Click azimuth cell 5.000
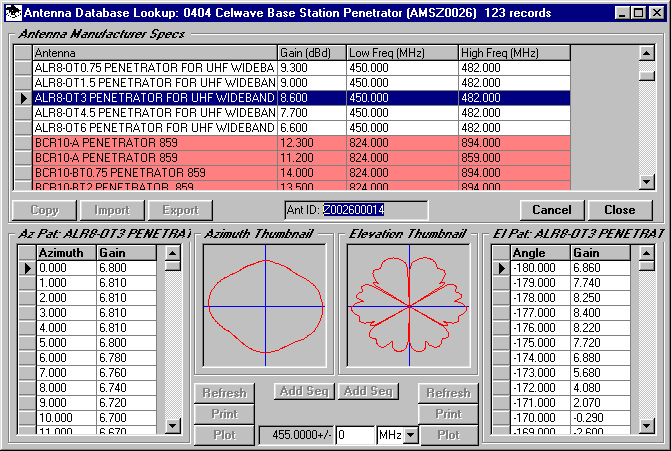The image size is (671, 451). [66, 343]
